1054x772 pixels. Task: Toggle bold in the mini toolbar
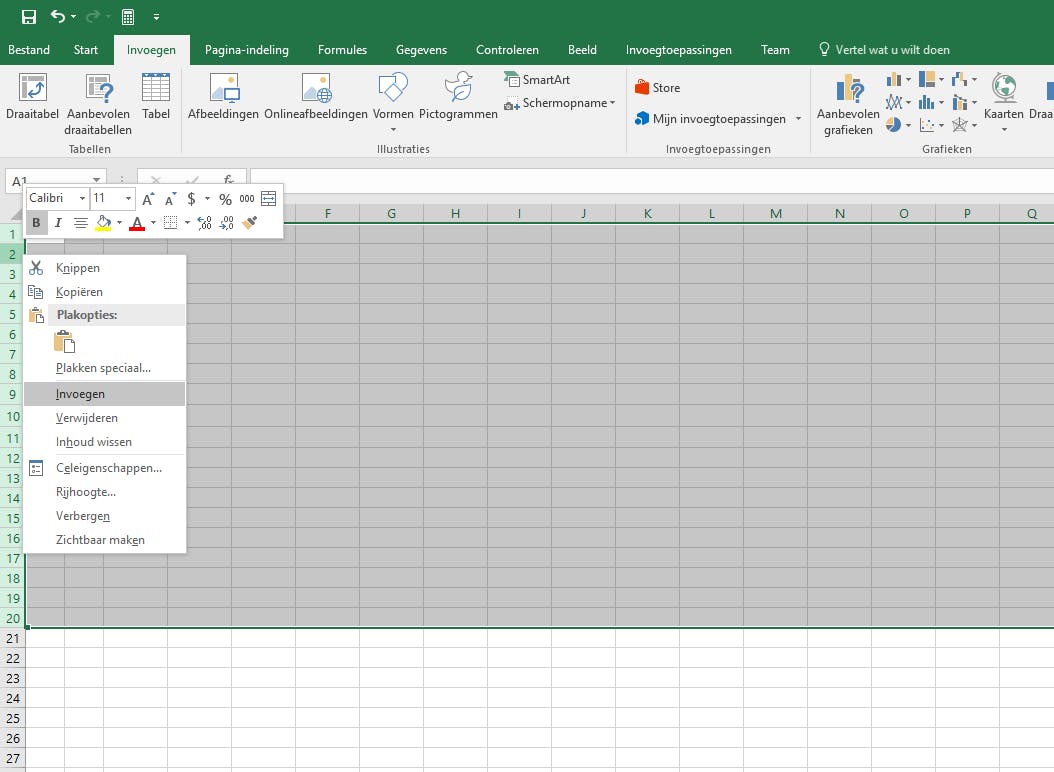pyautogui.click(x=36, y=223)
